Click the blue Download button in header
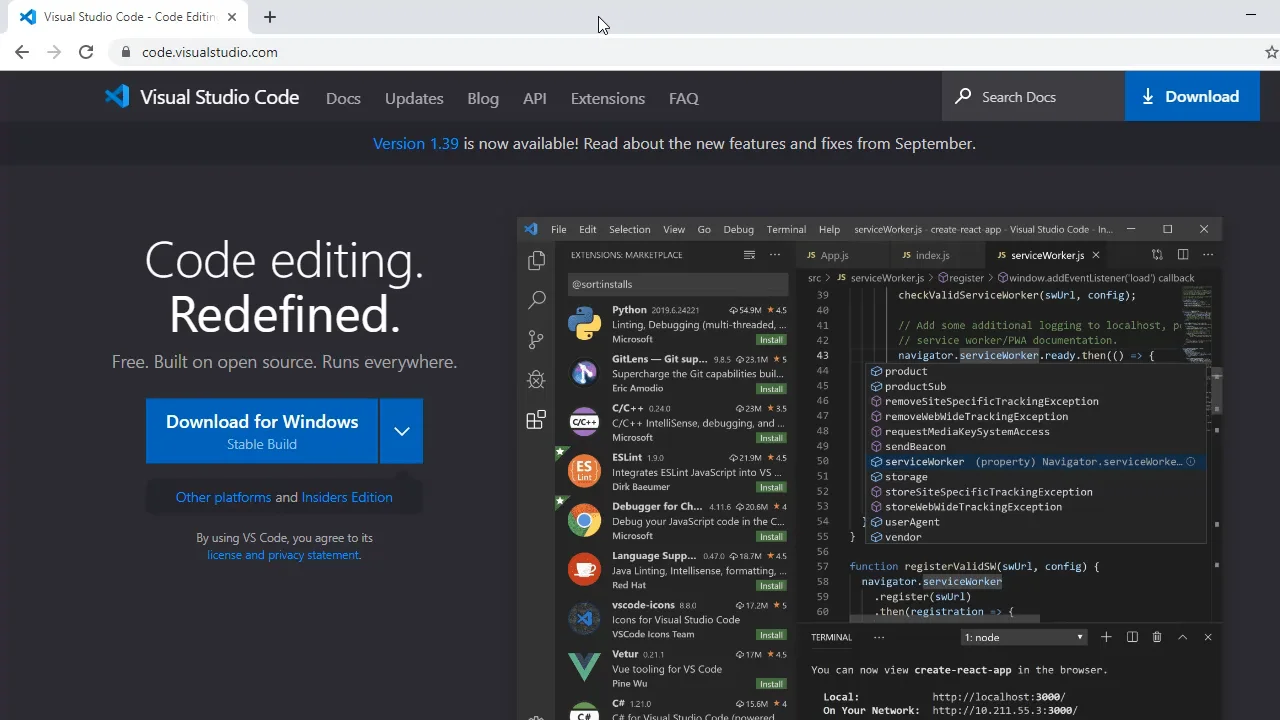Screen dimensions: 1280x720 (x=1192, y=96)
